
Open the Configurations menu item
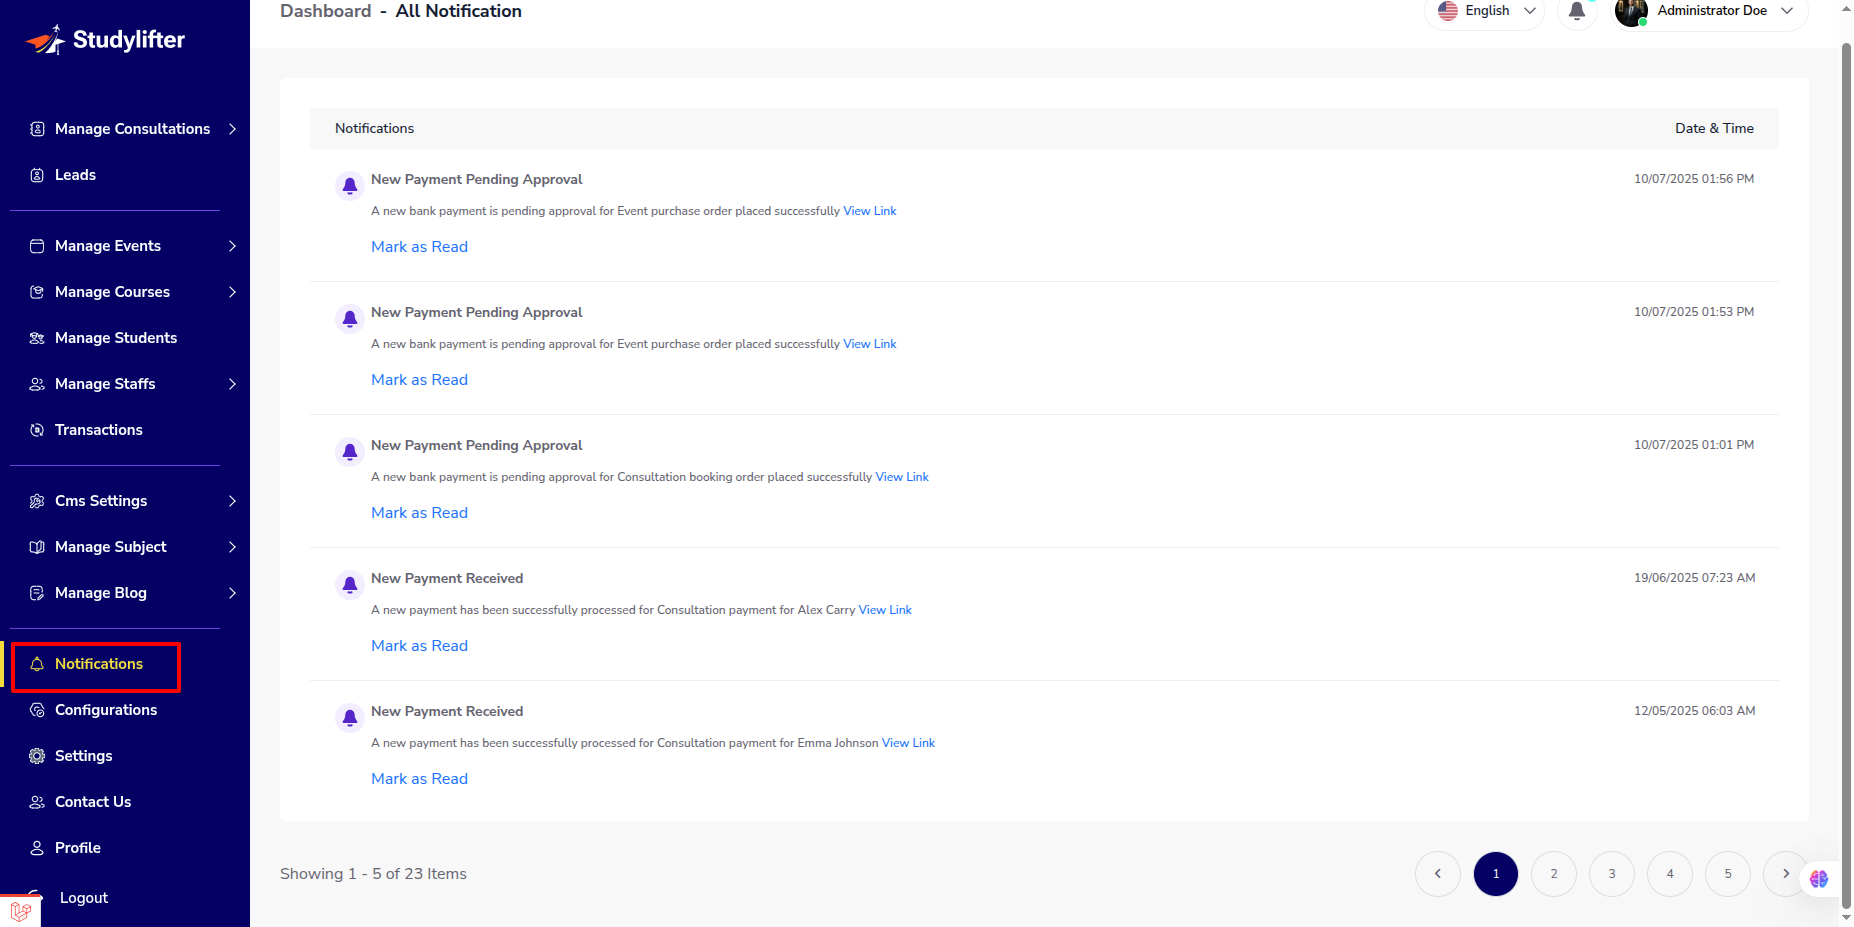pos(106,710)
